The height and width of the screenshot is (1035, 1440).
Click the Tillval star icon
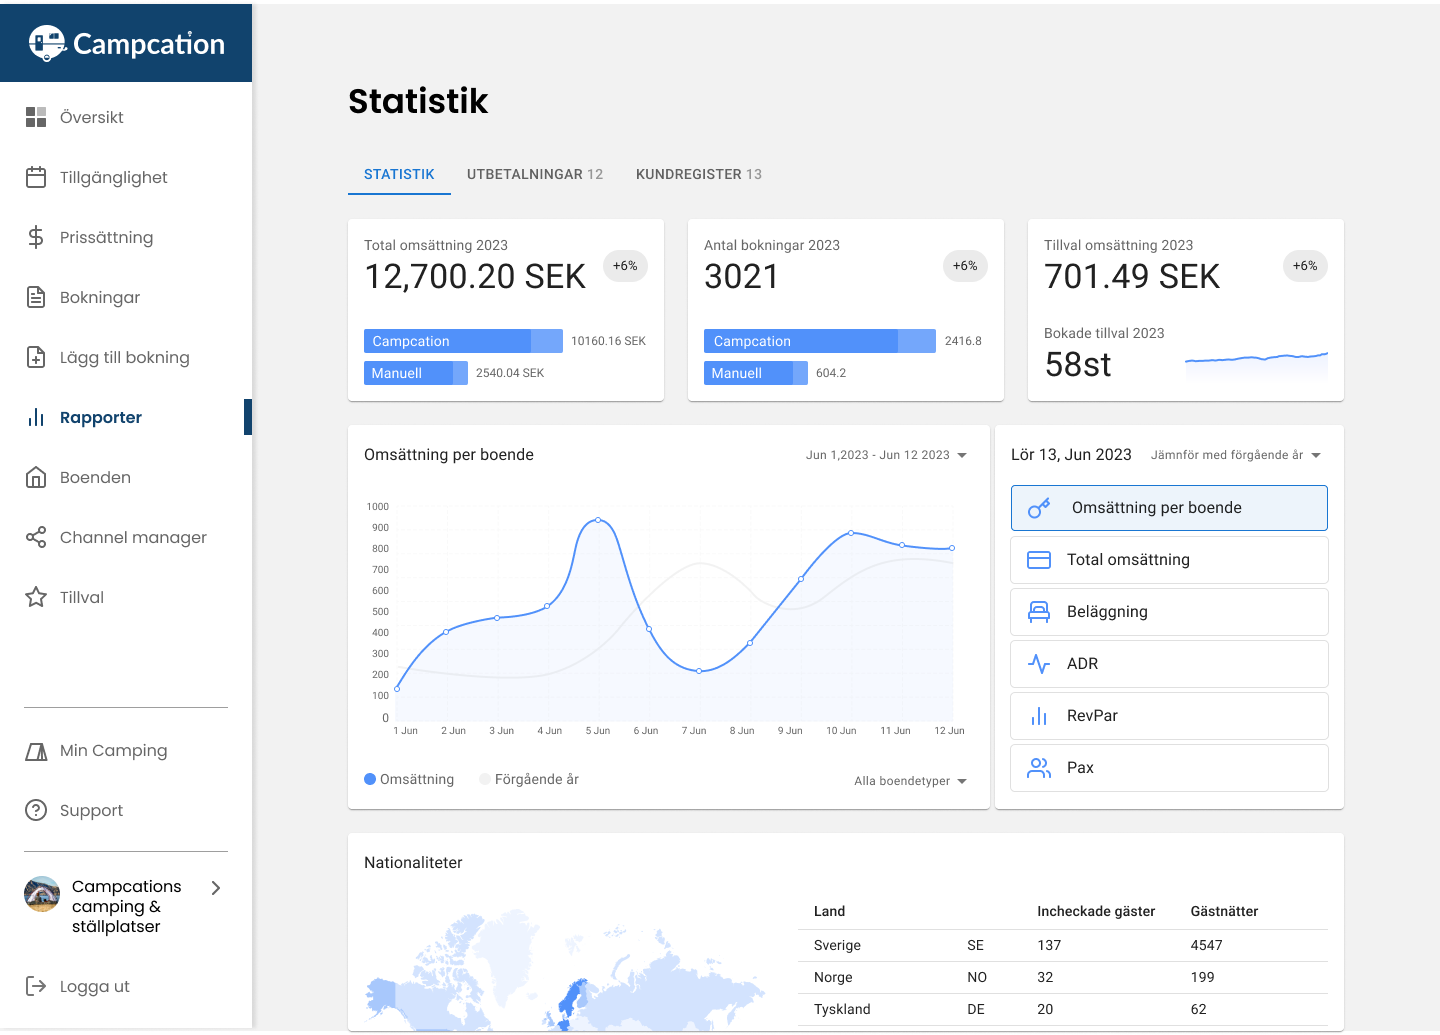(x=36, y=597)
